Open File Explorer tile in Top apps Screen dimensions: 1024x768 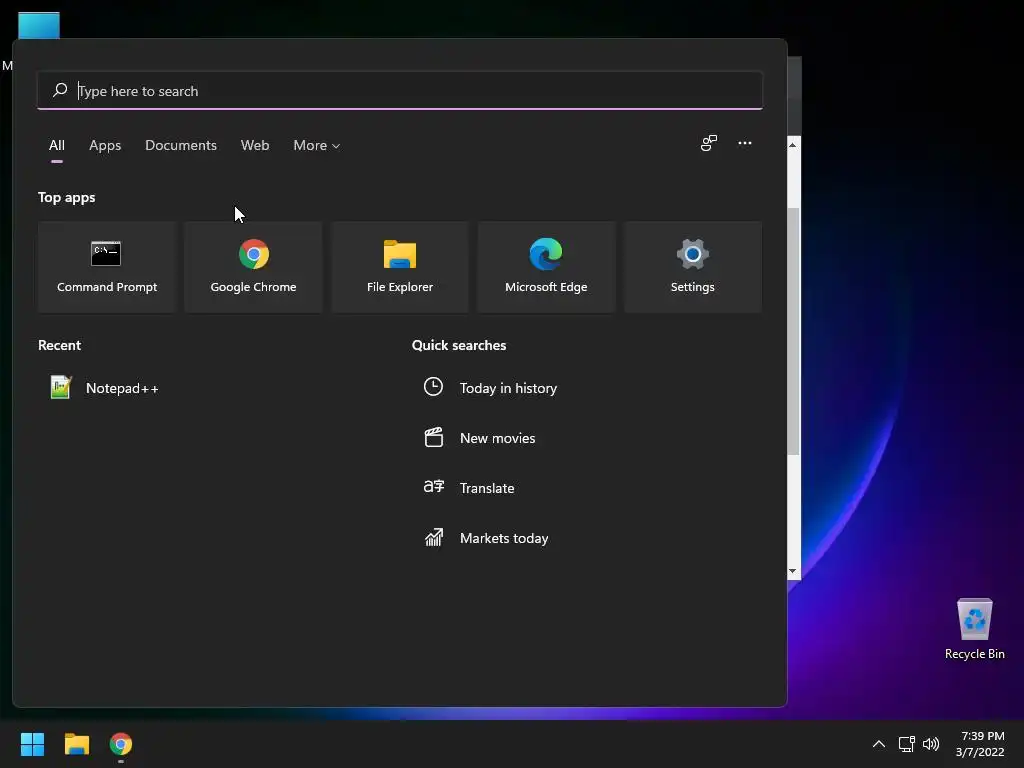400,266
